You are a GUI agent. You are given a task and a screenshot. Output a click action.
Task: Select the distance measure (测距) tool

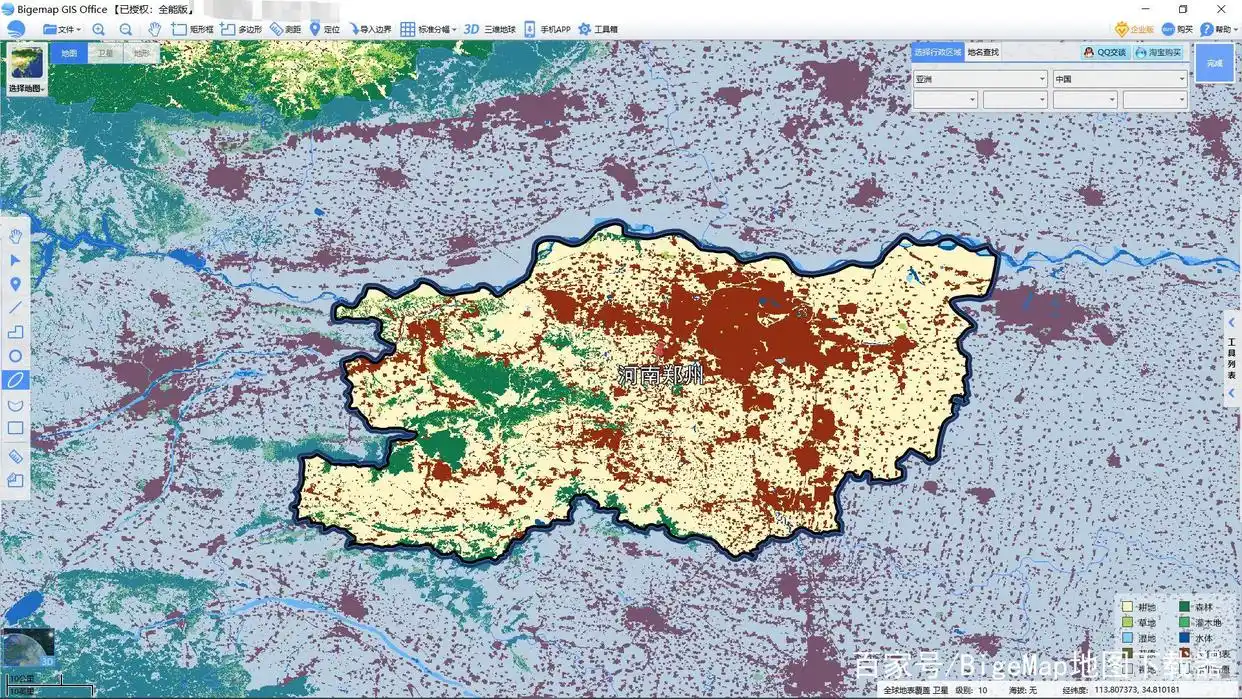point(285,29)
